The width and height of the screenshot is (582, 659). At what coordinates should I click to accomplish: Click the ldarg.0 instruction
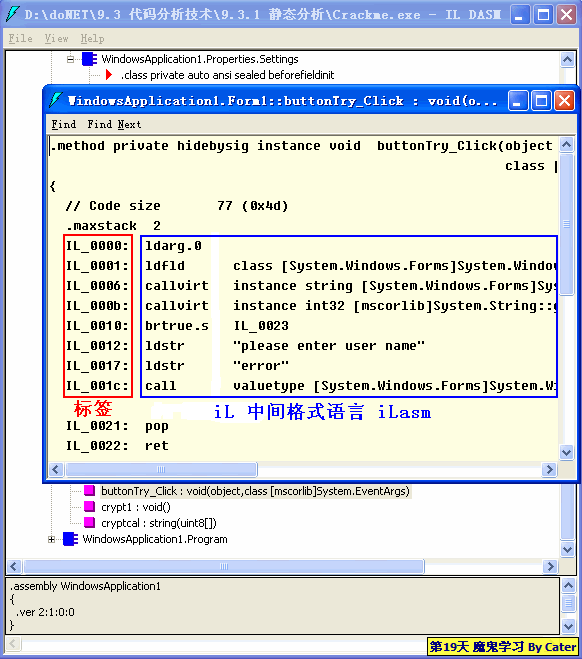click(173, 246)
